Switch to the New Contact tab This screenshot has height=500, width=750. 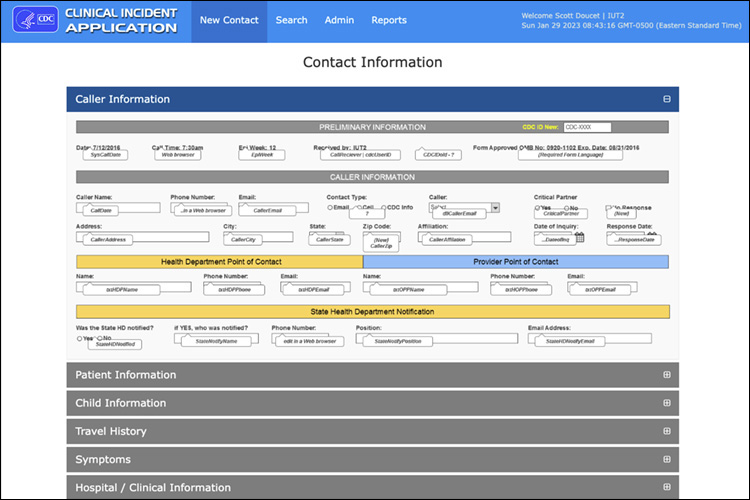pyautogui.click(x=229, y=20)
